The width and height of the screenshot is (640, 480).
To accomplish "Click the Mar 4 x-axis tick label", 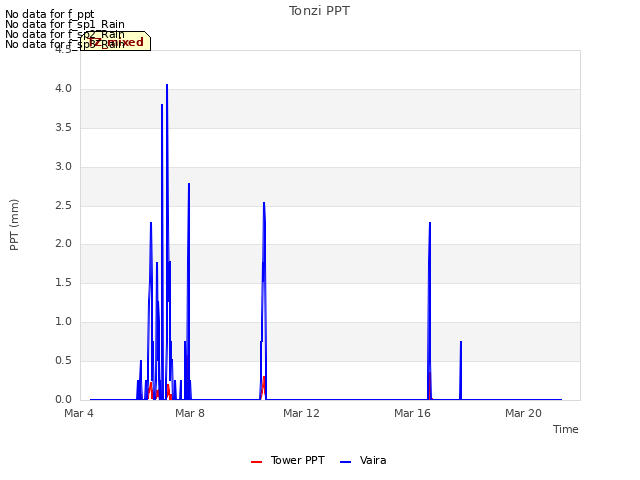I will (x=79, y=413).
